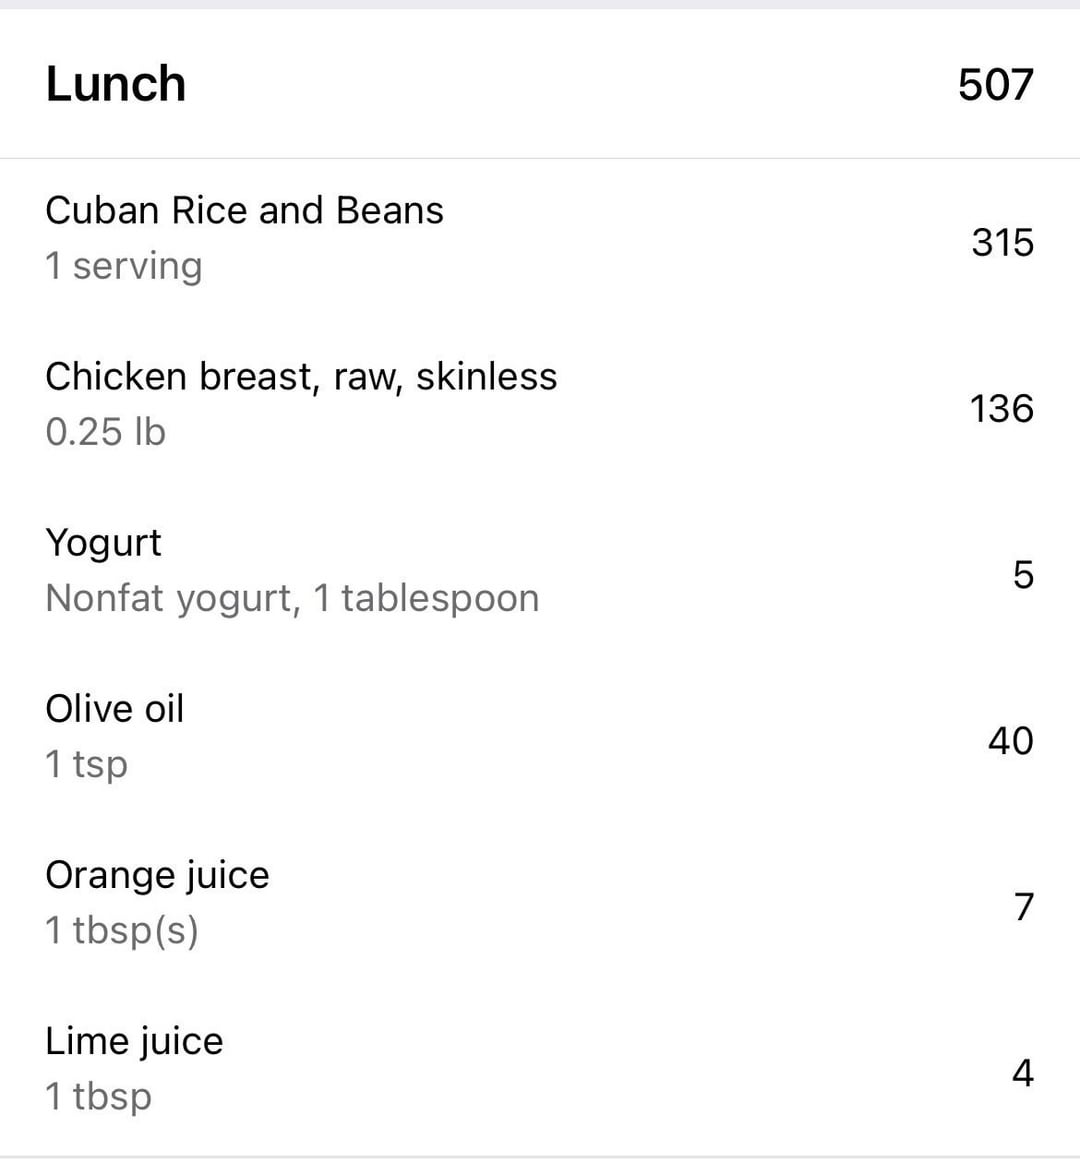The image size is (1080, 1163).
Task: Open the Orange juice entry
Action: [157, 875]
